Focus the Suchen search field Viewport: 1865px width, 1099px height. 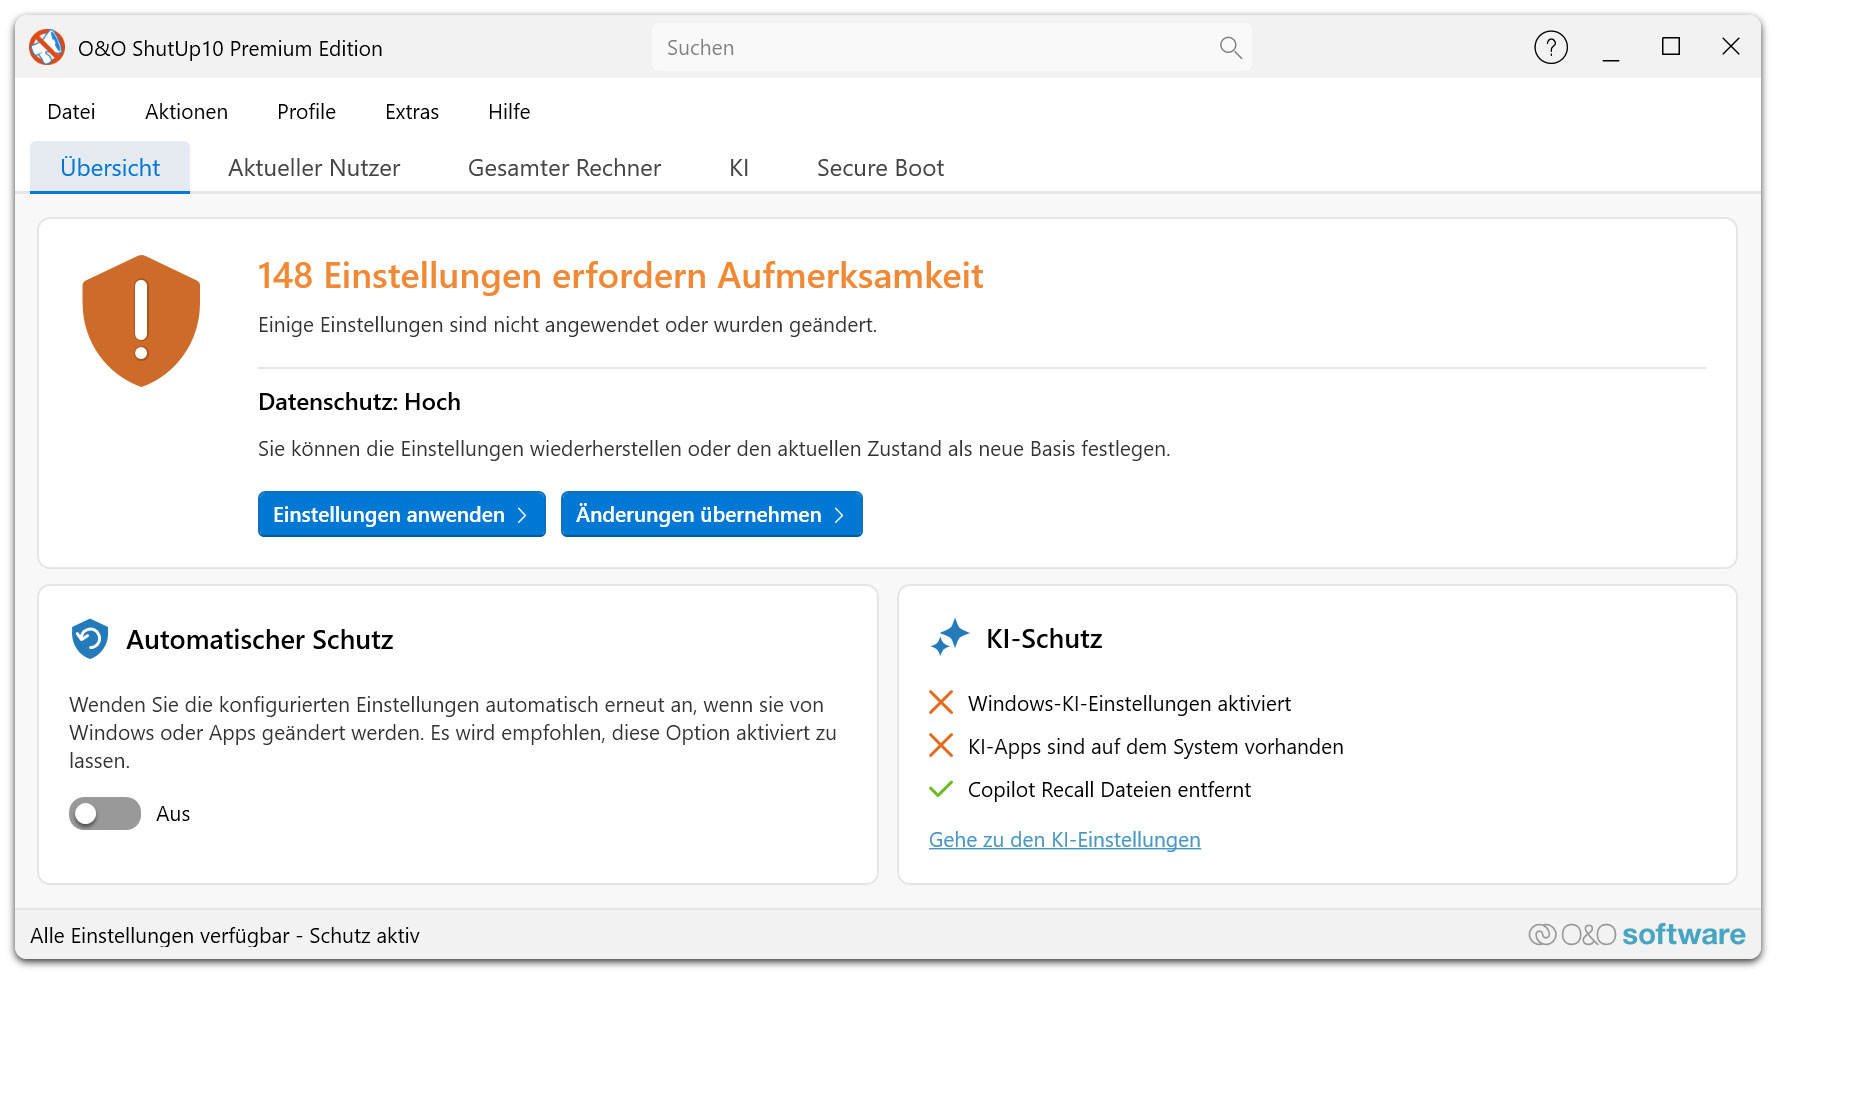point(952,48)
